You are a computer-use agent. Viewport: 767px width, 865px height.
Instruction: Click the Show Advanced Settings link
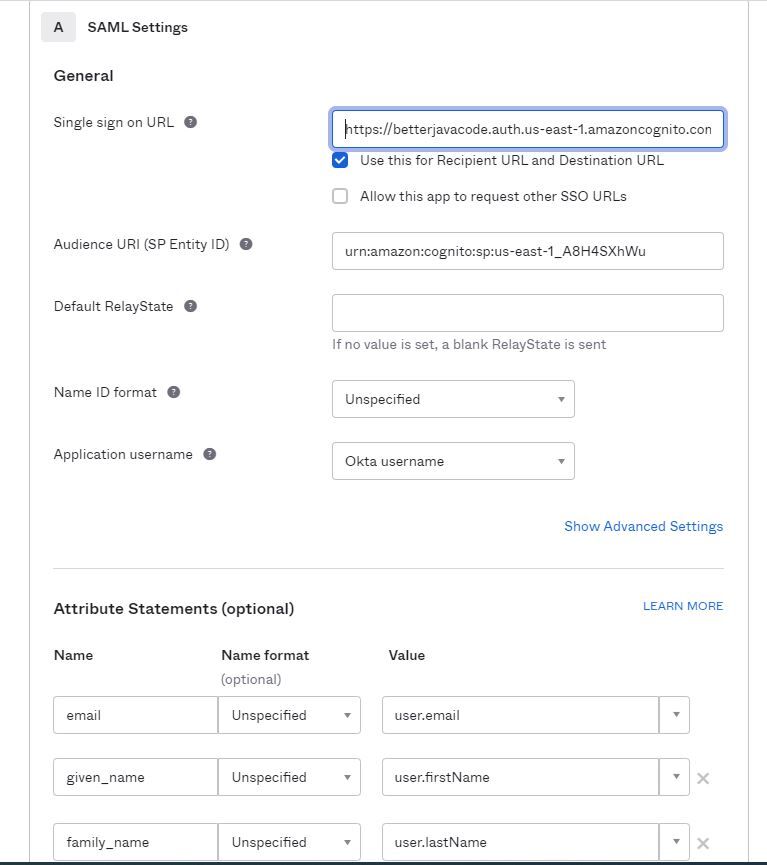(x=643, y=526)
